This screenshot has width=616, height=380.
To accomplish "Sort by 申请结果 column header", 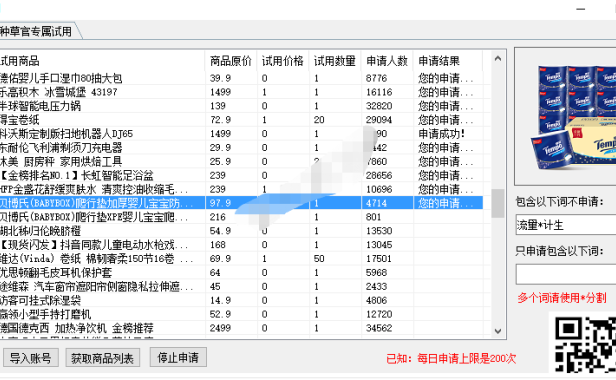I will click(x=448, y=61).
